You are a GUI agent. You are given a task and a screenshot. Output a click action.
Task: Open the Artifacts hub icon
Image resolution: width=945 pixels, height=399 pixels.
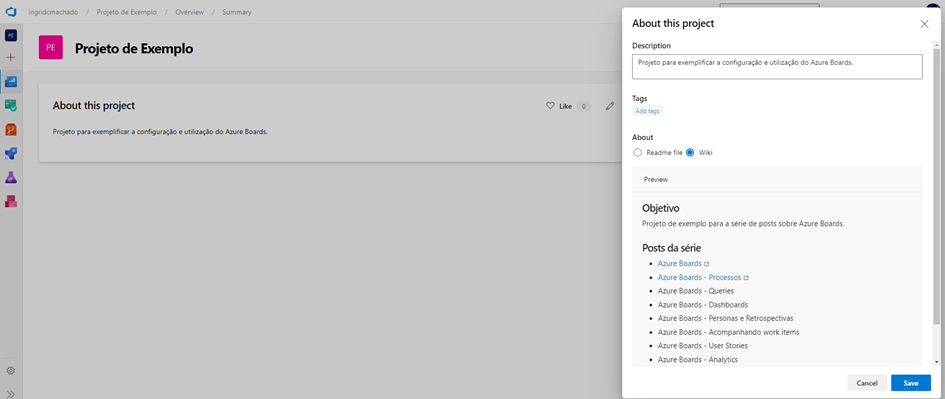click(x=11, y=201)
